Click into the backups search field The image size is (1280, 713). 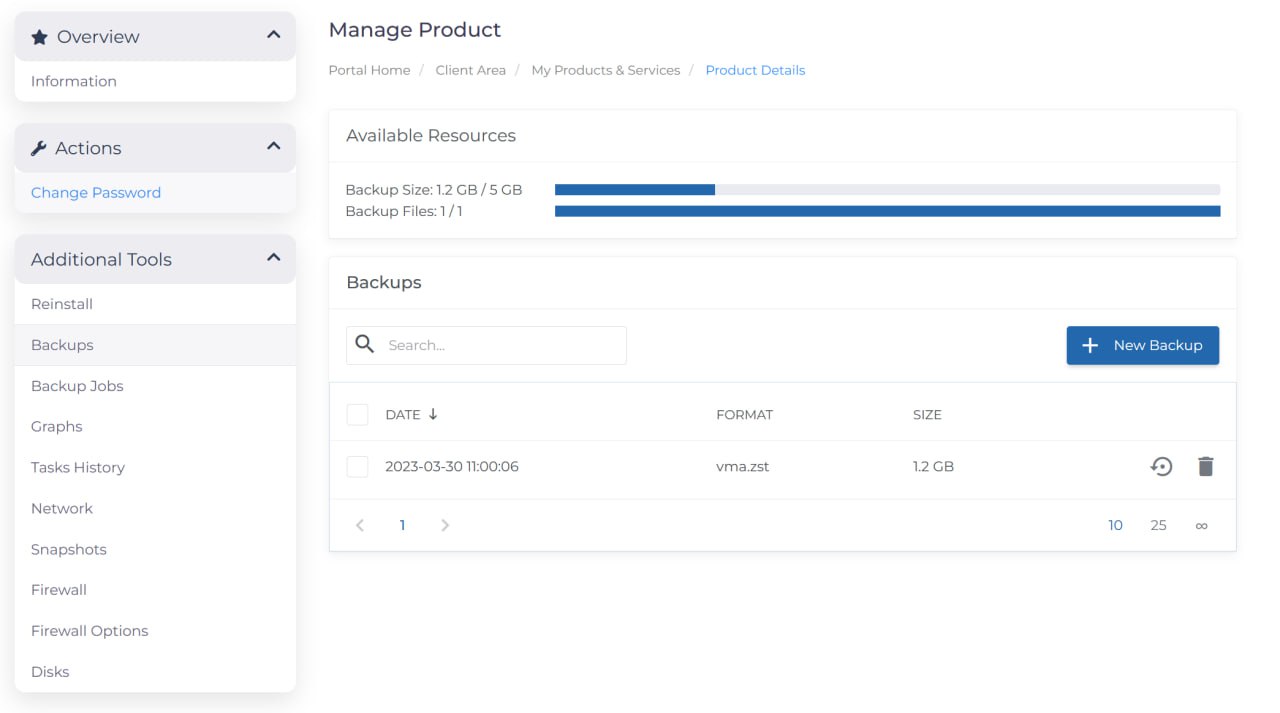pos(500,345)
